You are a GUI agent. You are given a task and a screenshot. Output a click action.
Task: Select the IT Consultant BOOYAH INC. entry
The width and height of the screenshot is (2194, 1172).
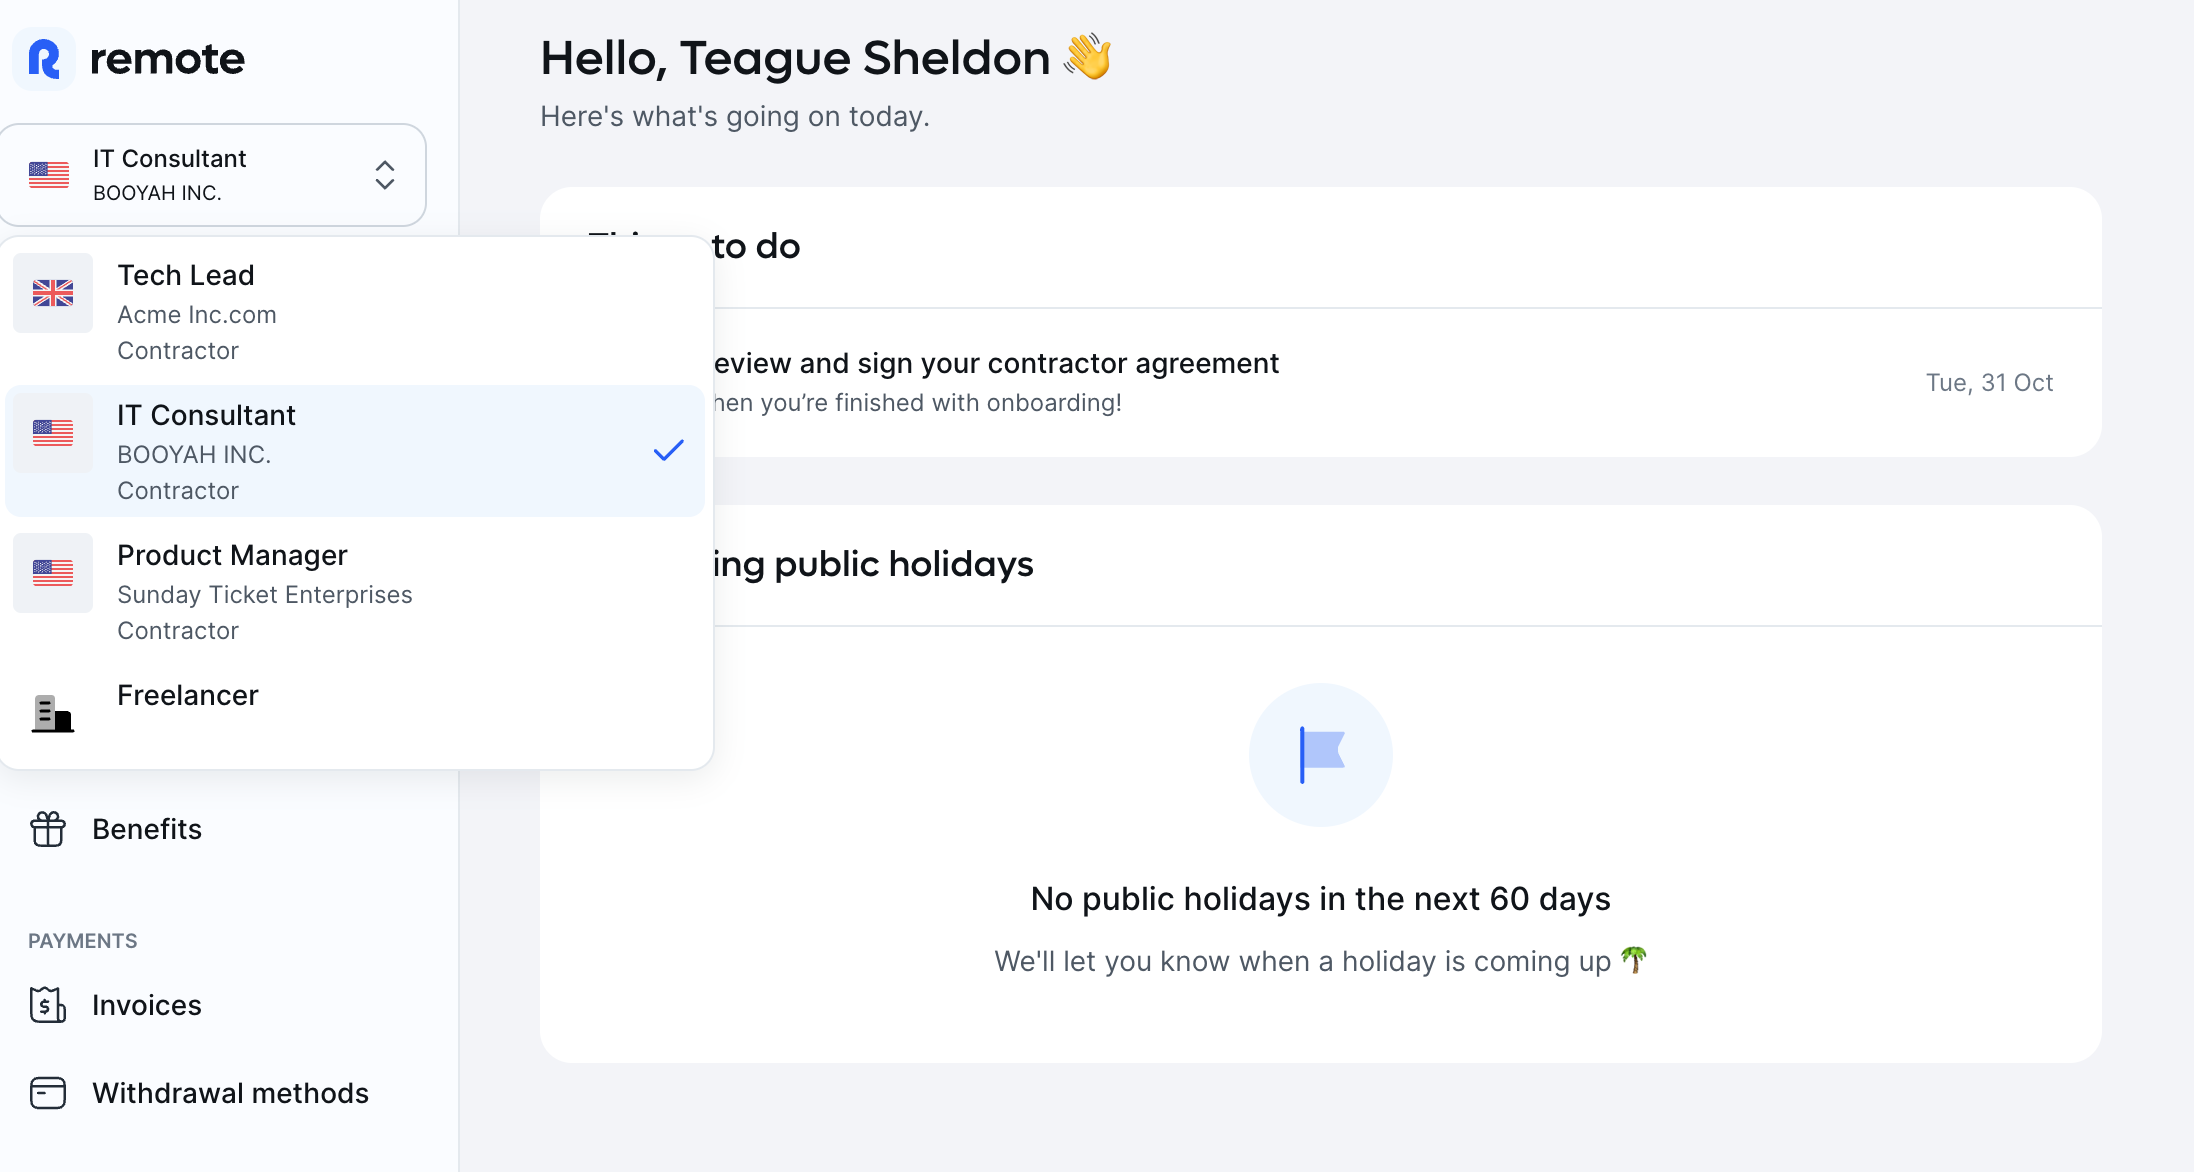click(355, 452)
